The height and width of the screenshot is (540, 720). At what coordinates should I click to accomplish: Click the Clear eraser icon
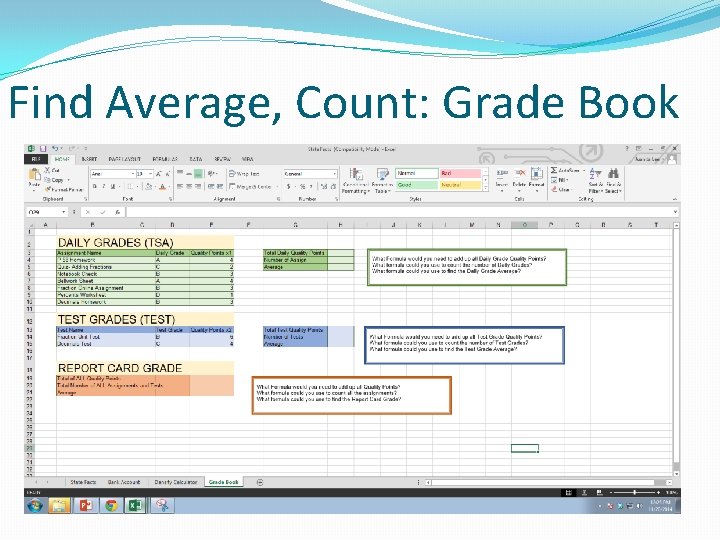(x=554, y=189)
